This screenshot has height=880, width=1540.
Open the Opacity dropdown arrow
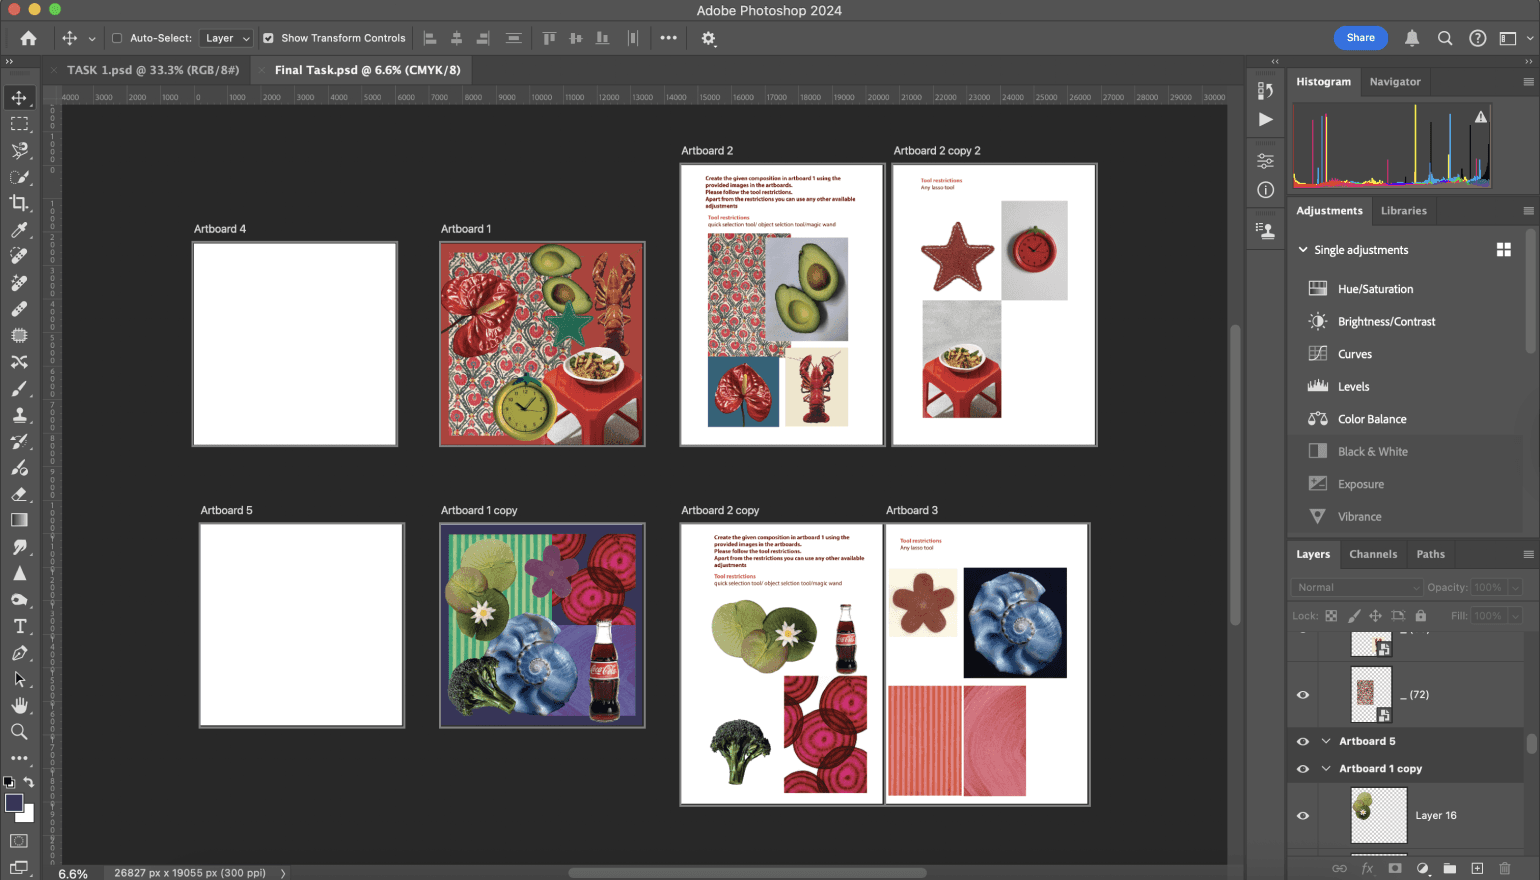point(1515,587)
